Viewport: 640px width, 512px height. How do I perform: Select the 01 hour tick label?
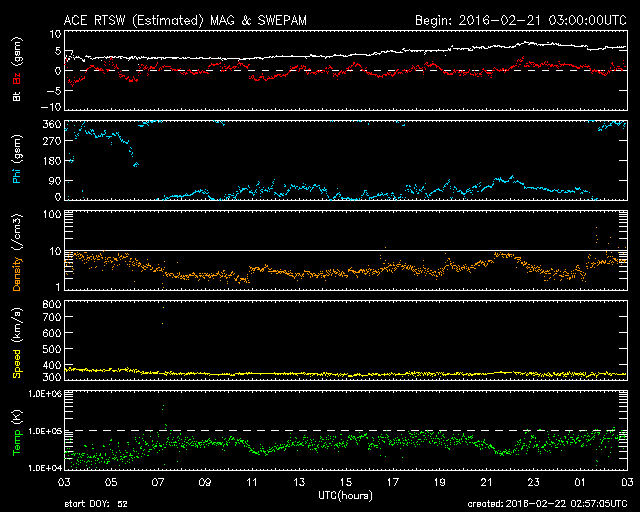pos(580,482)
